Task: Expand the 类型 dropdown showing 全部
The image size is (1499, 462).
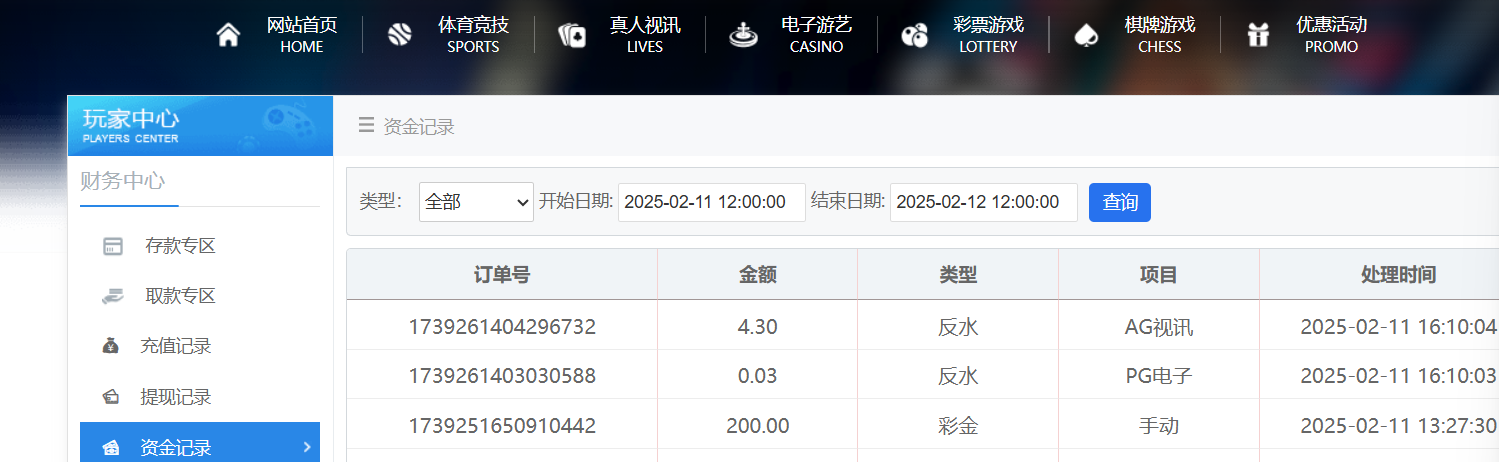Action: coord(477,202)
